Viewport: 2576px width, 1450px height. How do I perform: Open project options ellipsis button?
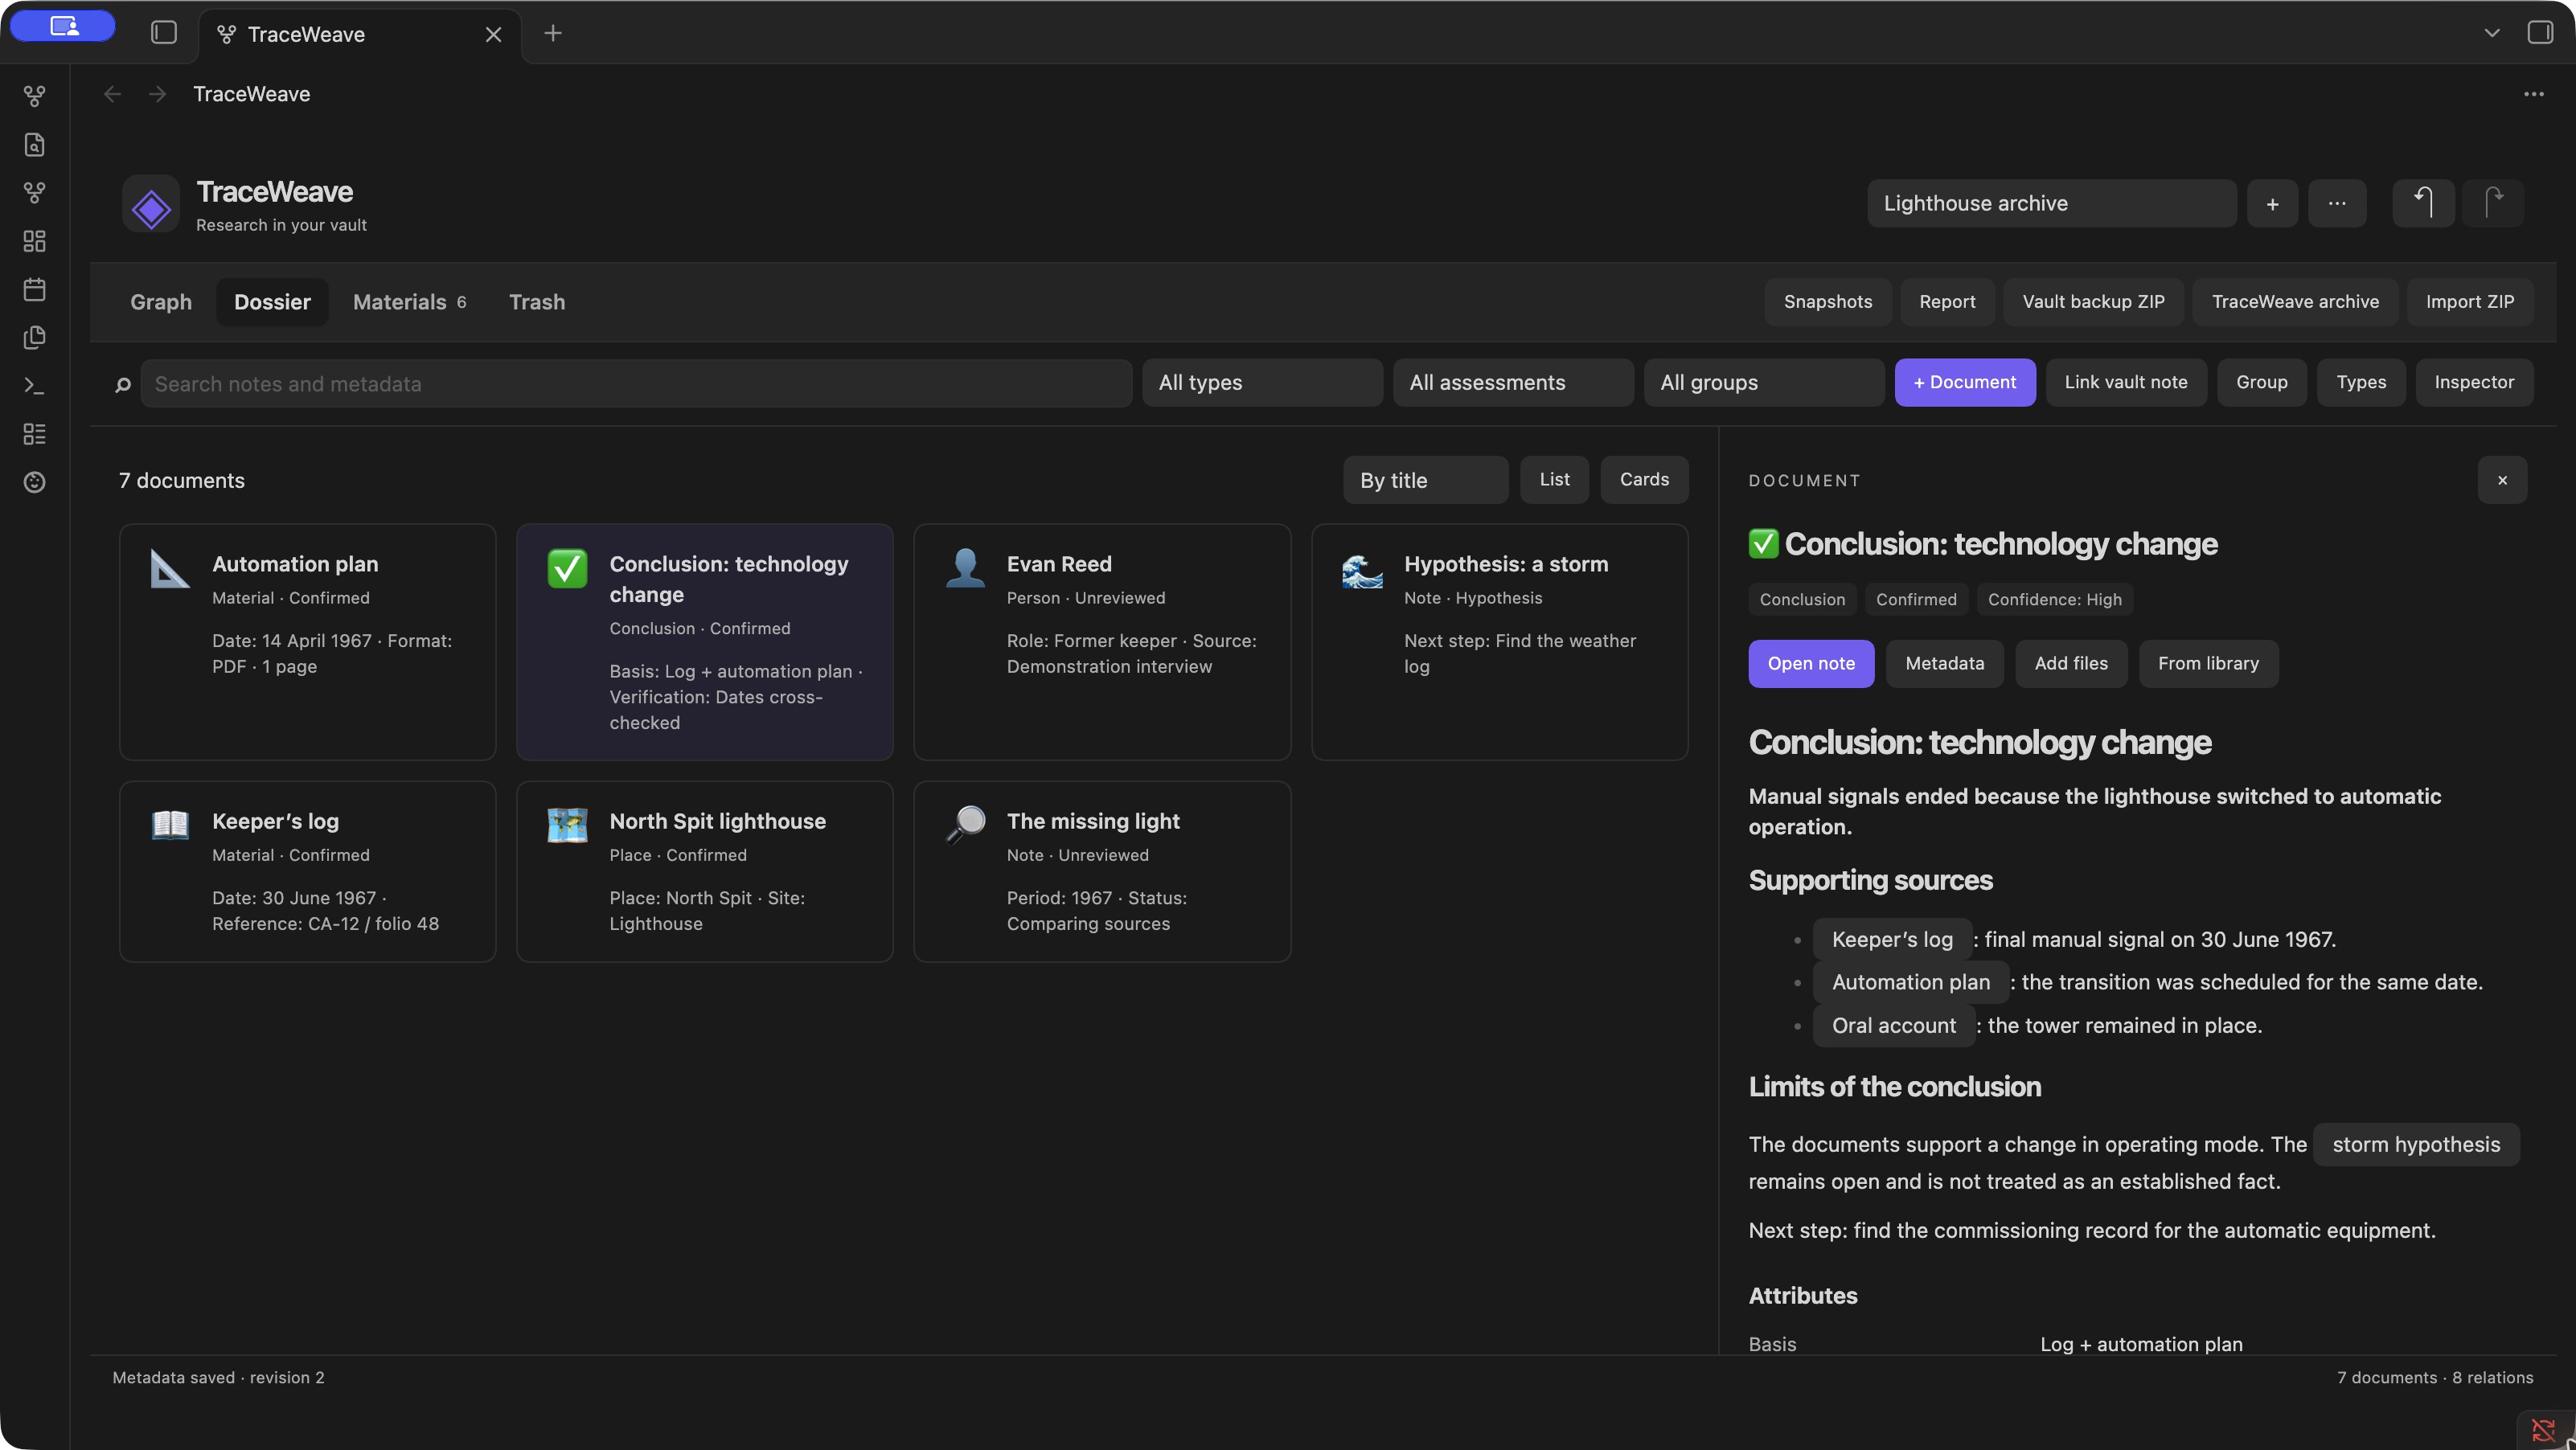point(2337,204)
